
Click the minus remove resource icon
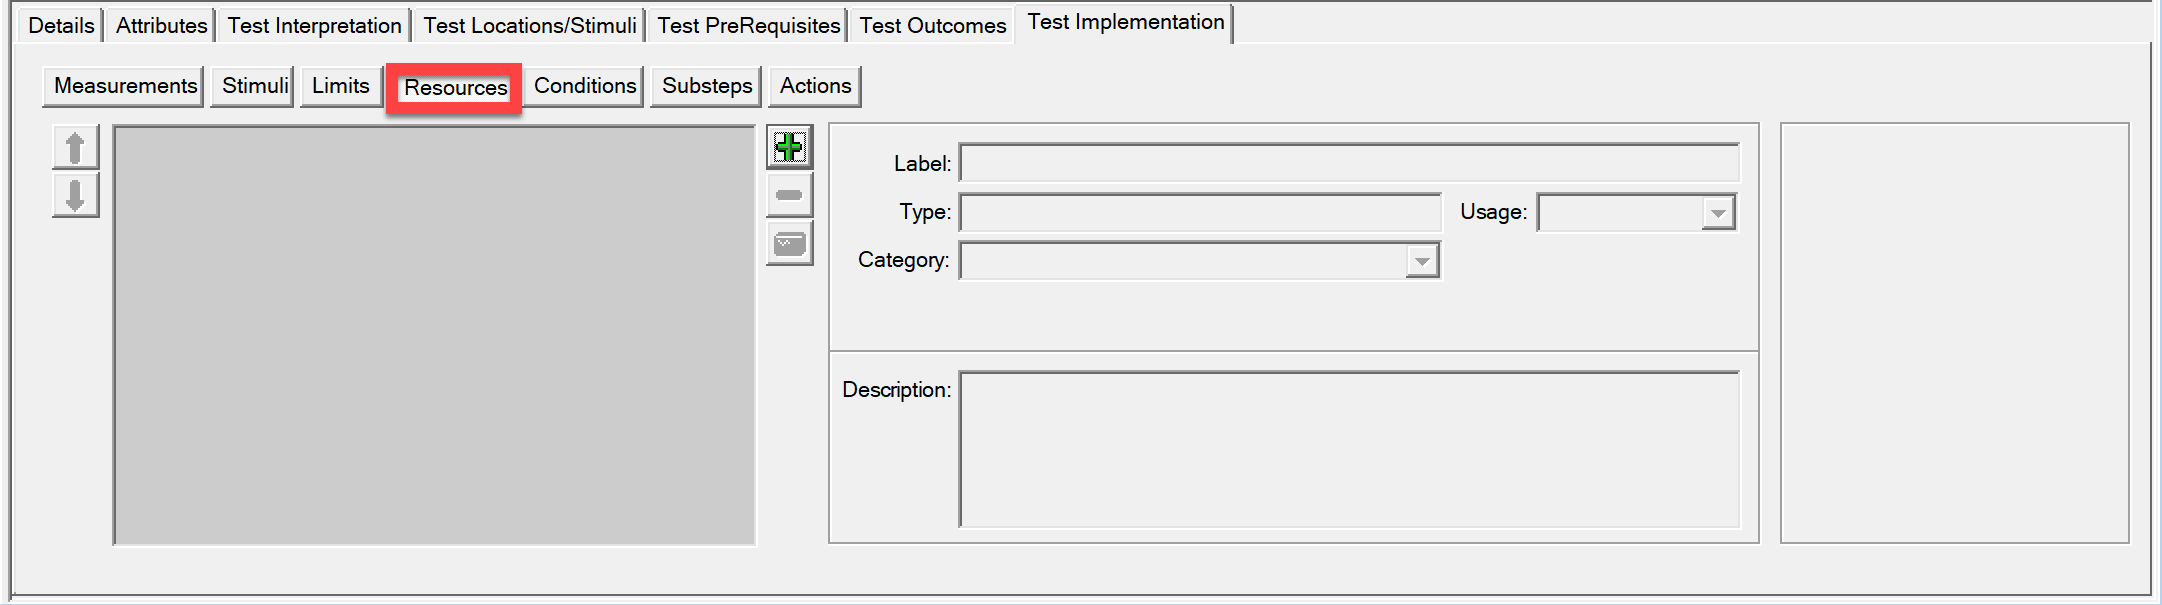(x=789, y=195)
